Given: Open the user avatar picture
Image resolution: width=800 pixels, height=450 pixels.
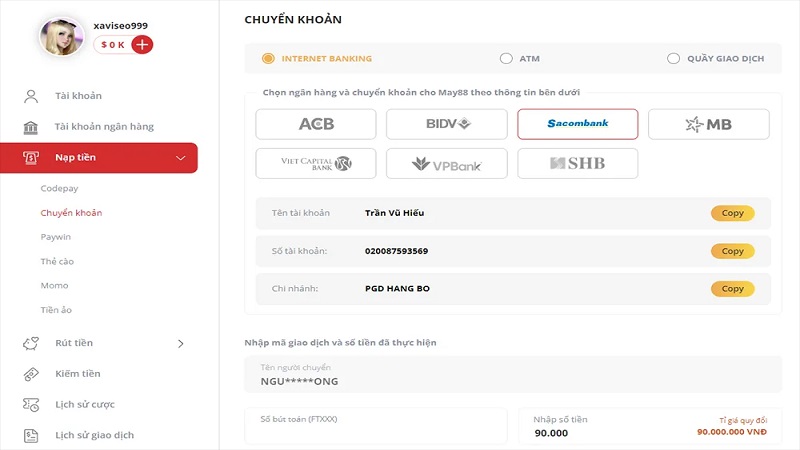Looking at the screenshot, I should [x=62, y=37].
